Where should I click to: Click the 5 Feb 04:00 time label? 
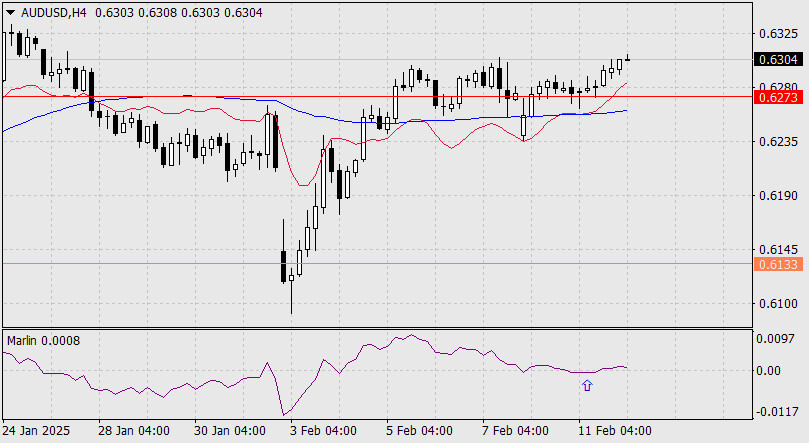pyautogui.click(x=419, y=431)
